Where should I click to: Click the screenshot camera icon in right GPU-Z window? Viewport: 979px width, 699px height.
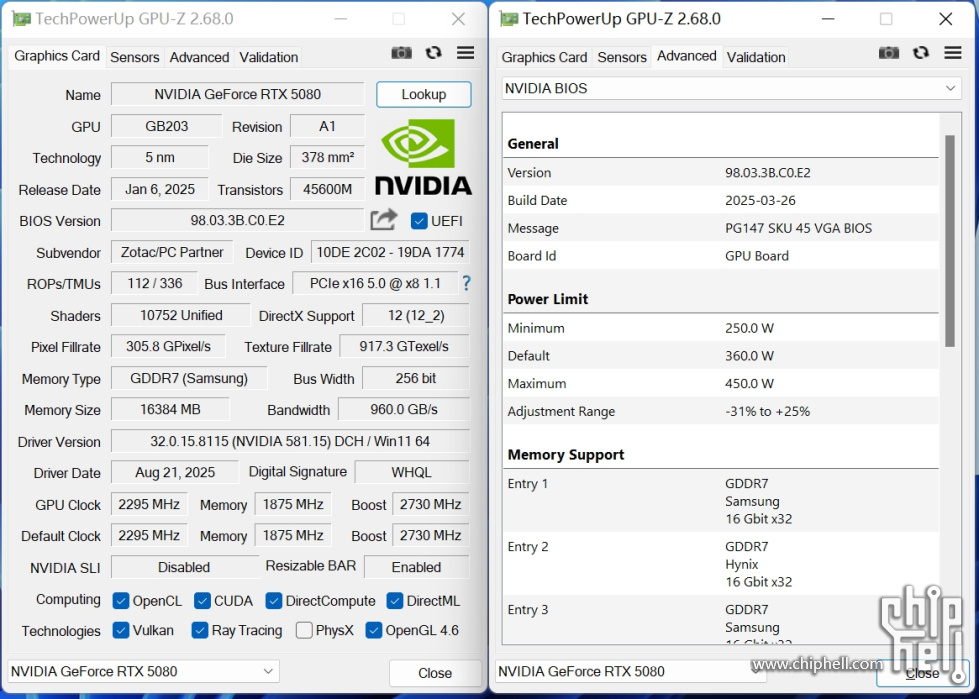pos(888,53)
